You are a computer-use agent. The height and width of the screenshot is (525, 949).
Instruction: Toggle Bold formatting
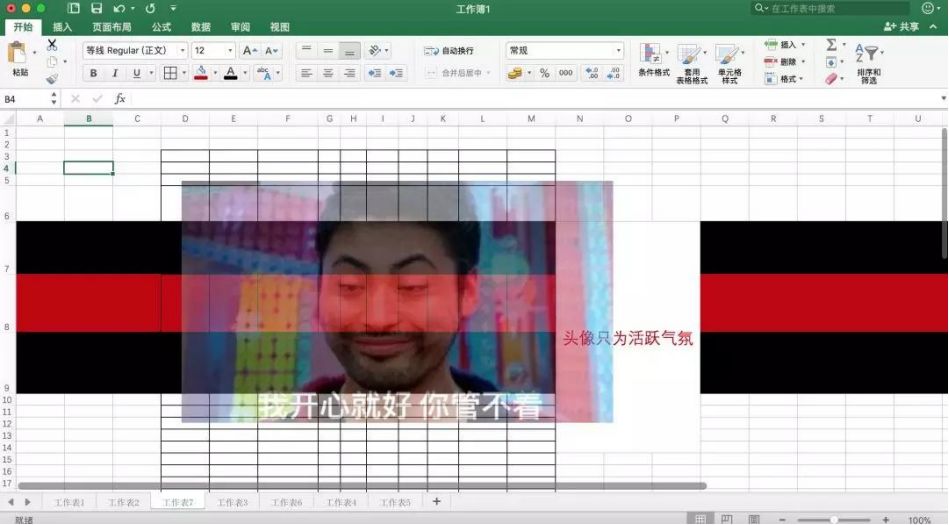click(x=93, y=73)
